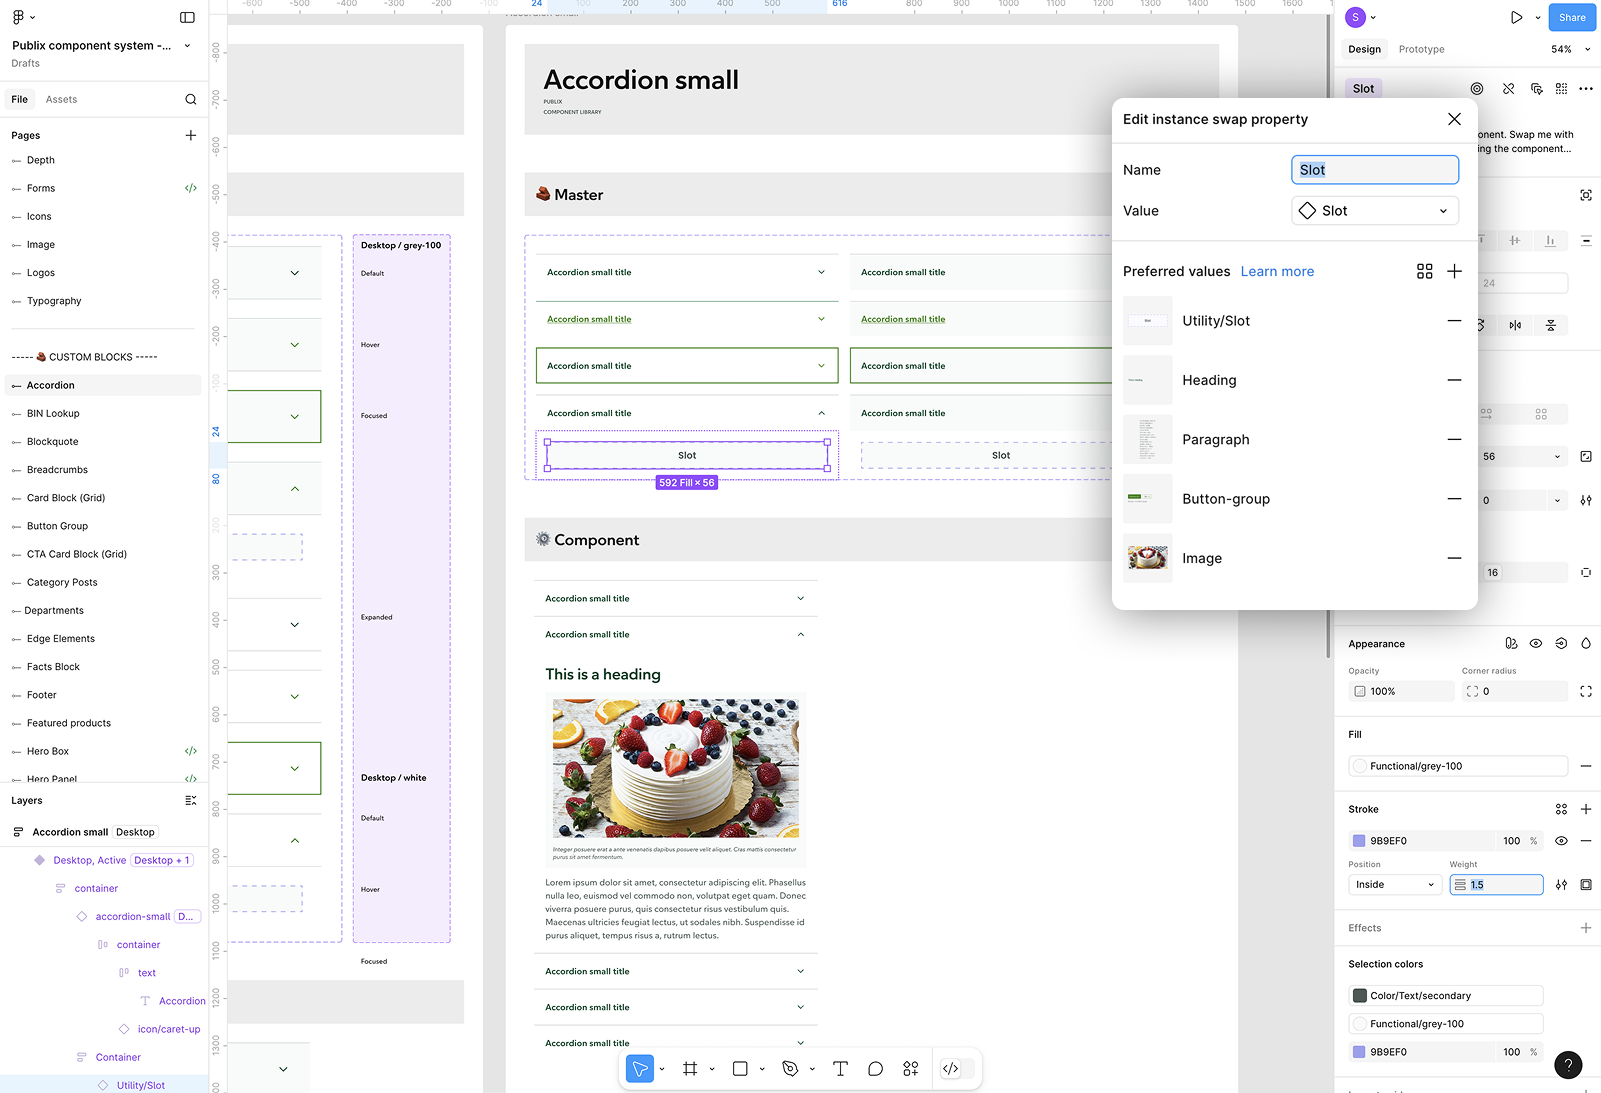The image size is (1601, 1093).
Task: Open the Value Slot dropdown
Action: [x=1375, y=211]
